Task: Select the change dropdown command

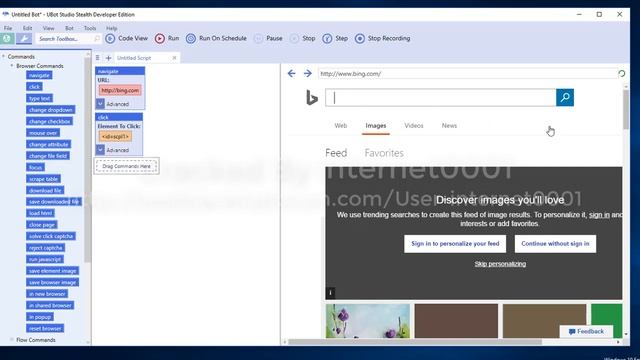Action: (51, 110)
